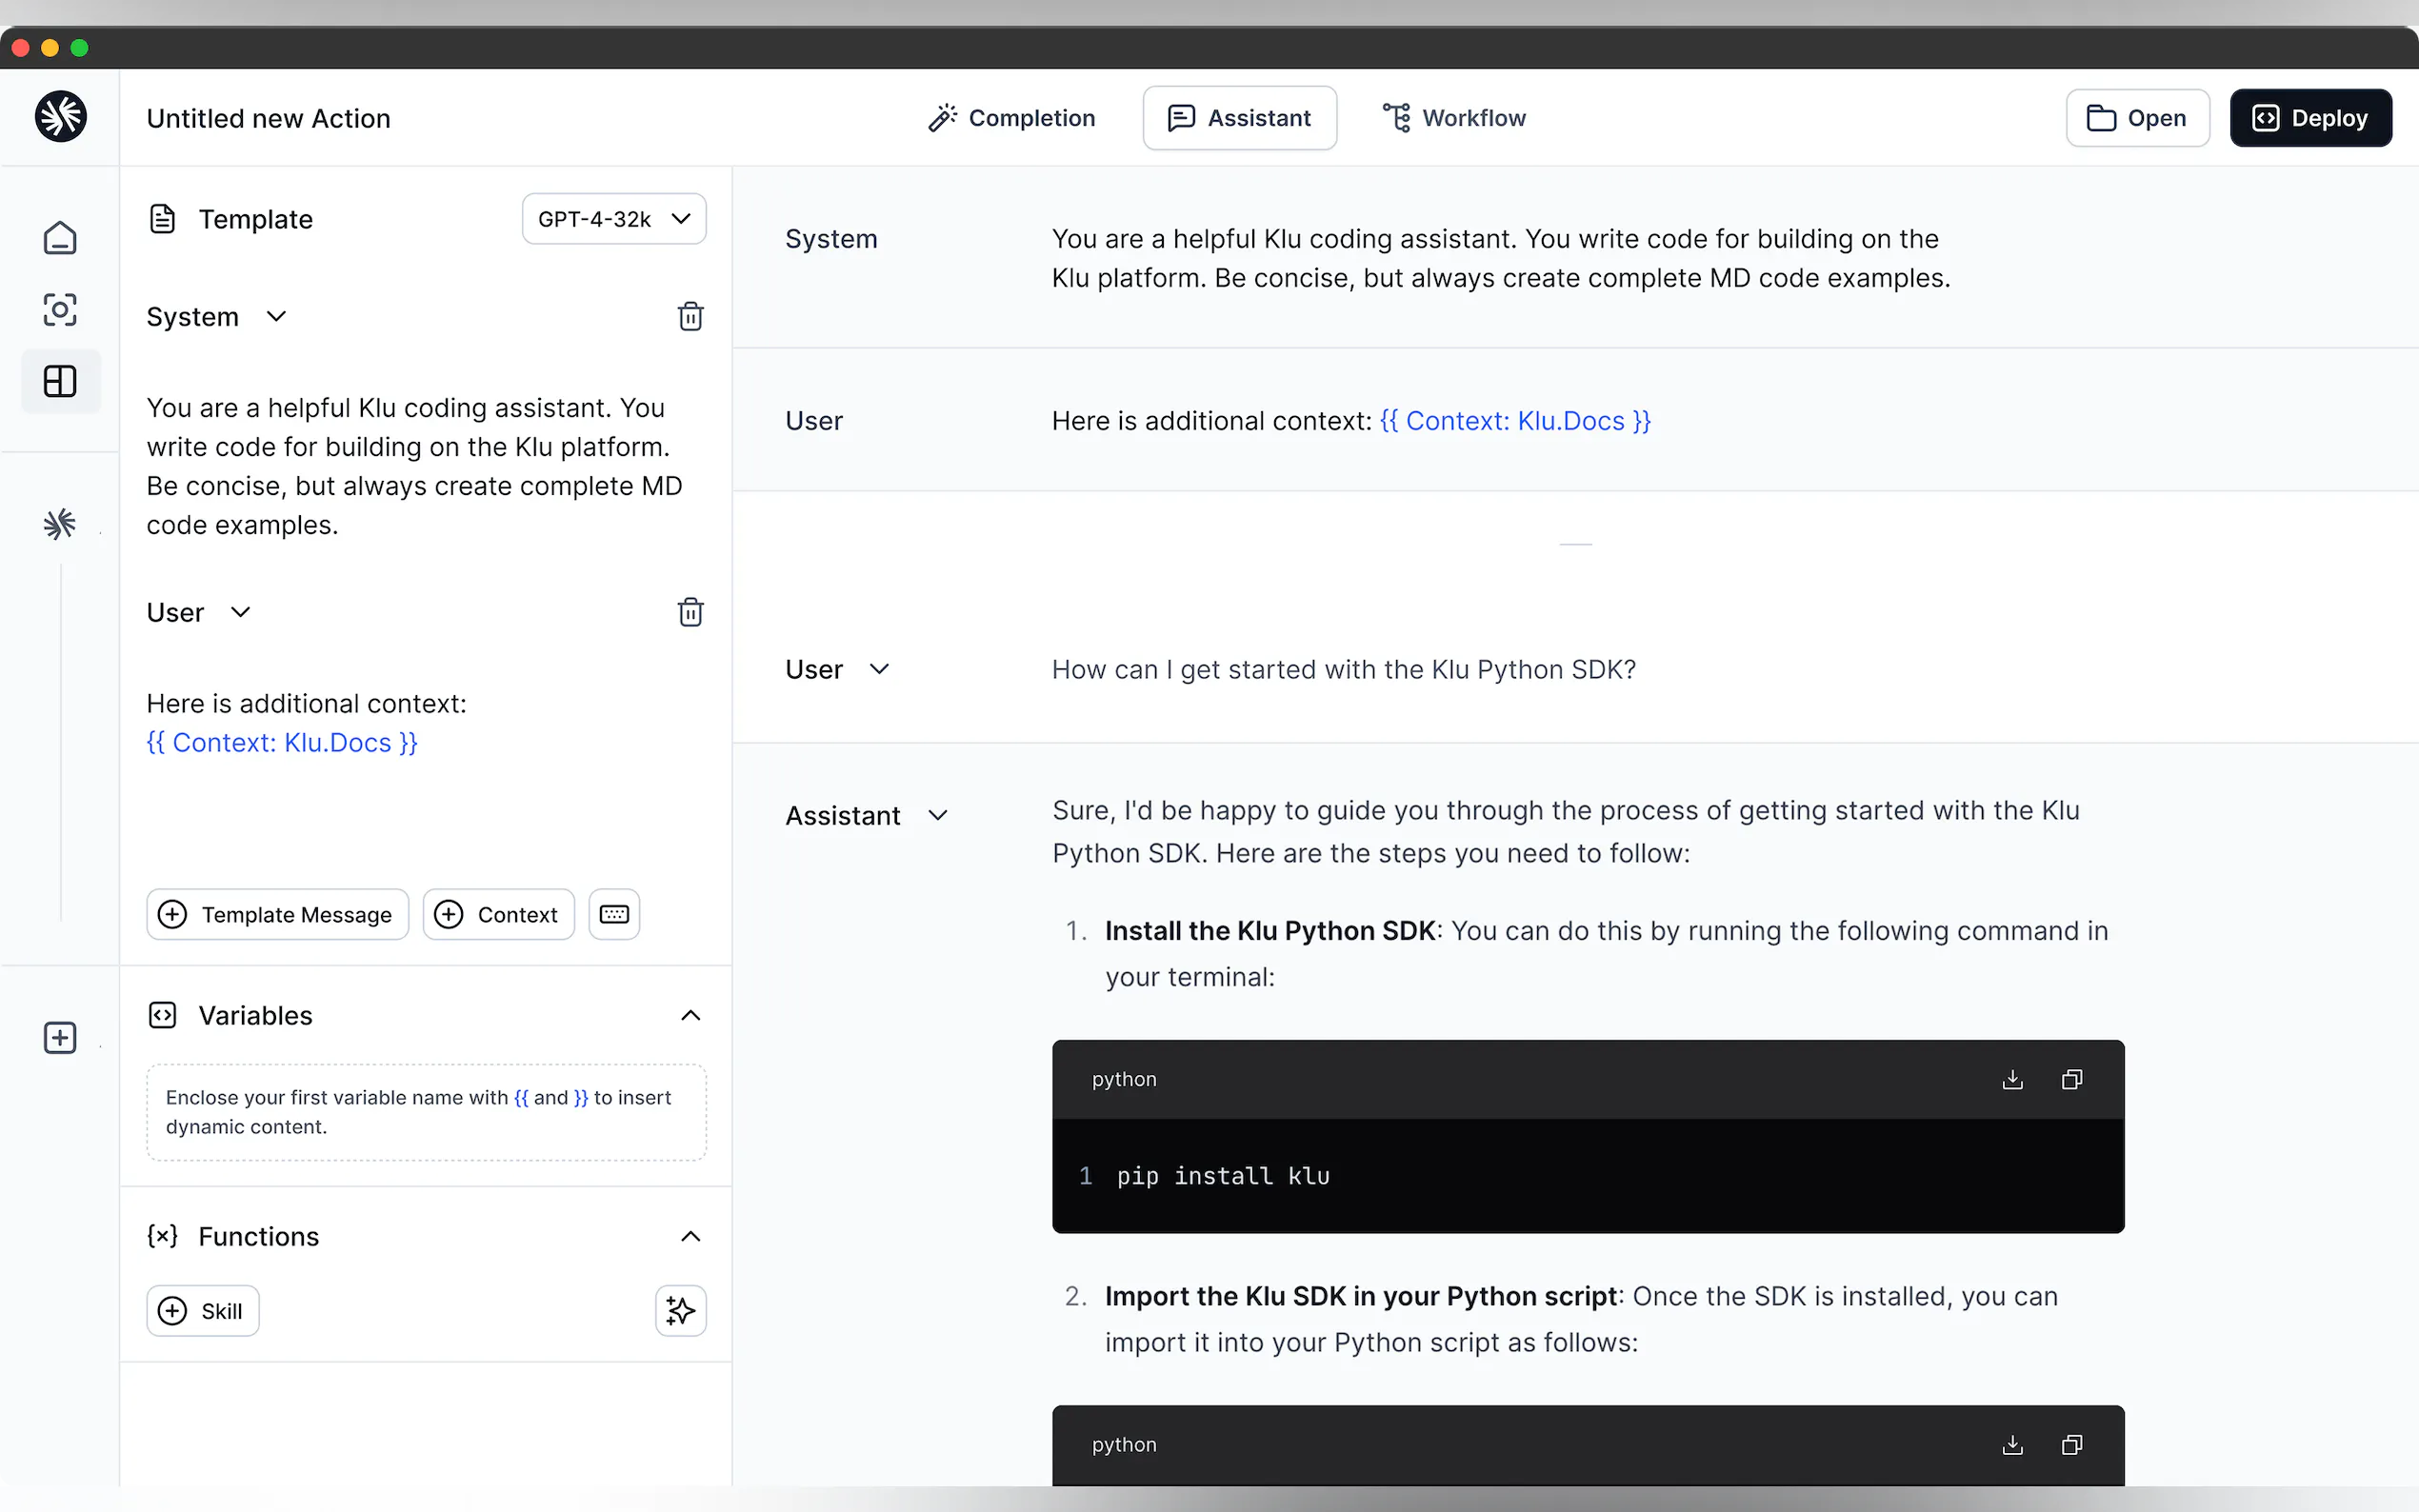Open the home icon in sidebar

click(x=60, y=238)
